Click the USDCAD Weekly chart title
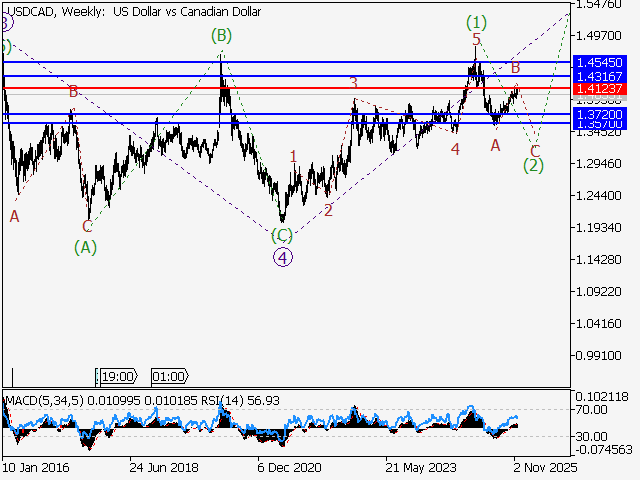Viewport: 640px width, 480px height. [133, 12]
